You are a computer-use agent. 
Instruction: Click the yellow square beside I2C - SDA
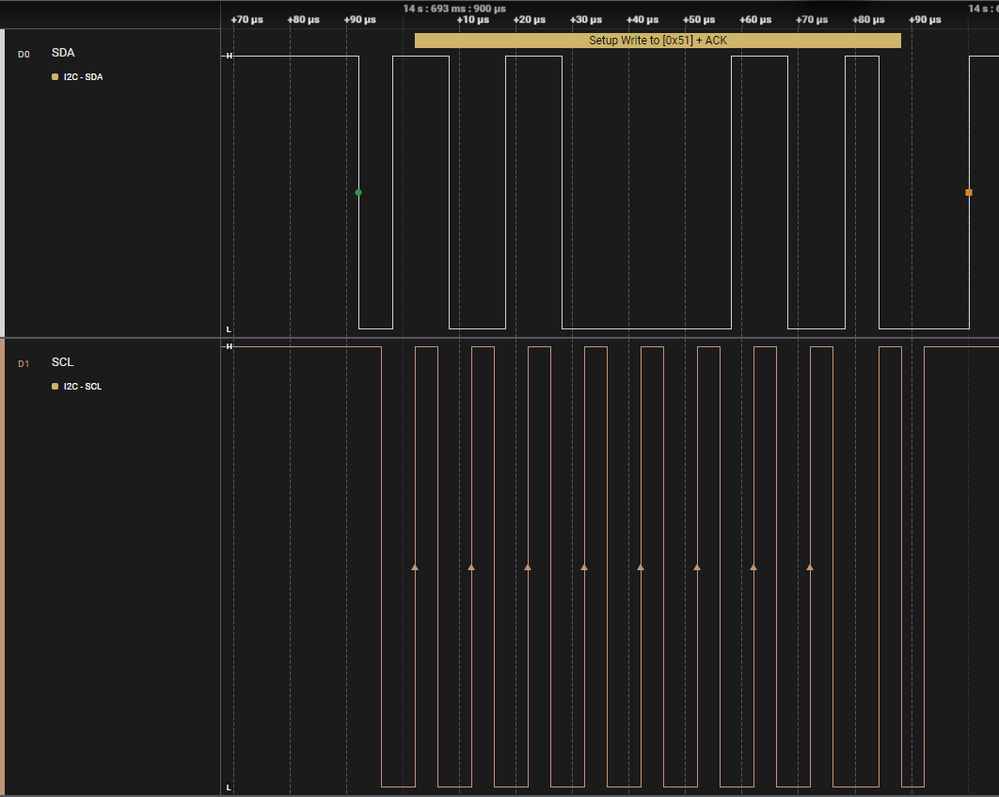coord(55,77)
